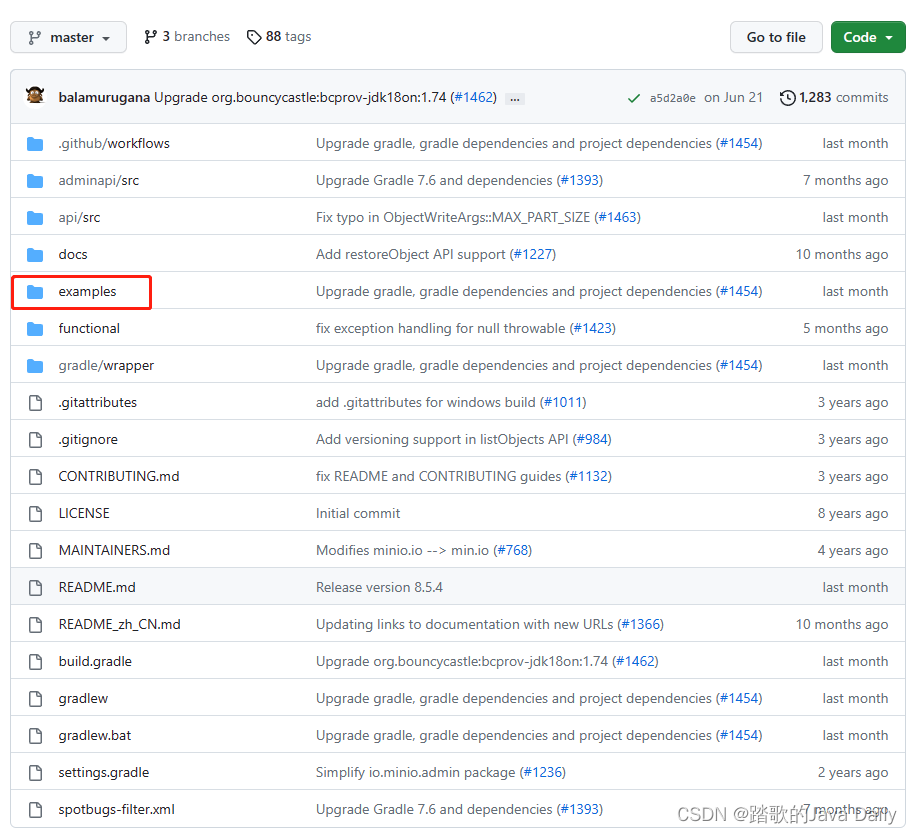Click pull request link #1462 in the header commit
912x834 pixels.
click(x=474, y=97)
